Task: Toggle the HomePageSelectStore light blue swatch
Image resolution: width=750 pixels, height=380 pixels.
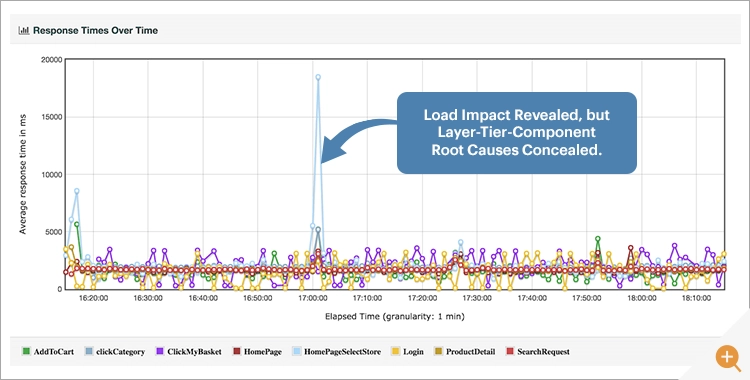Action: click(x=297, y=351)
